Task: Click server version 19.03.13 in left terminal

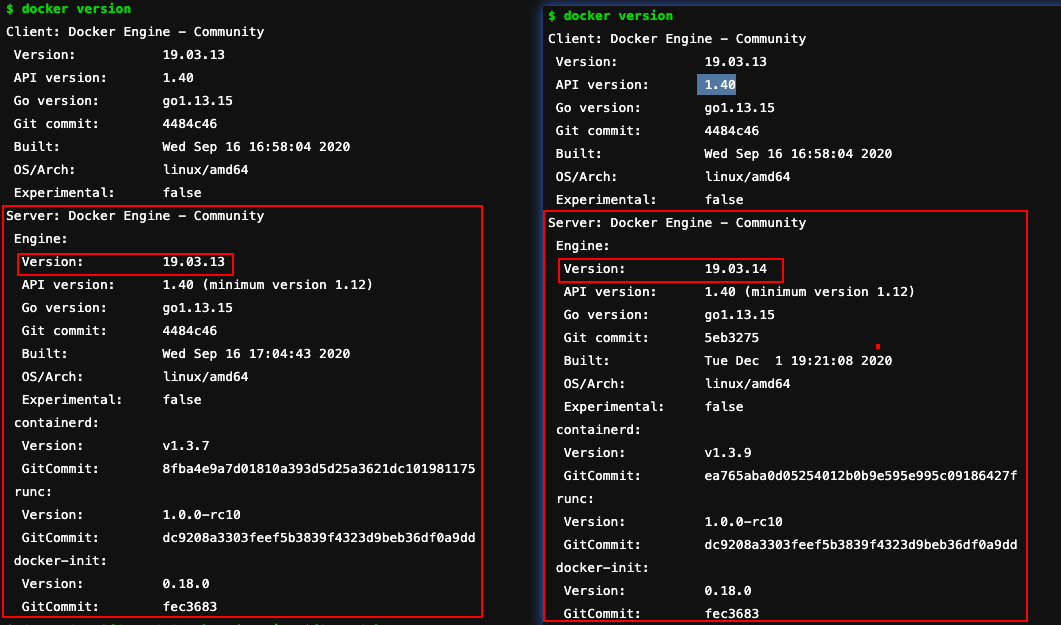Action: tap(194, 262)
